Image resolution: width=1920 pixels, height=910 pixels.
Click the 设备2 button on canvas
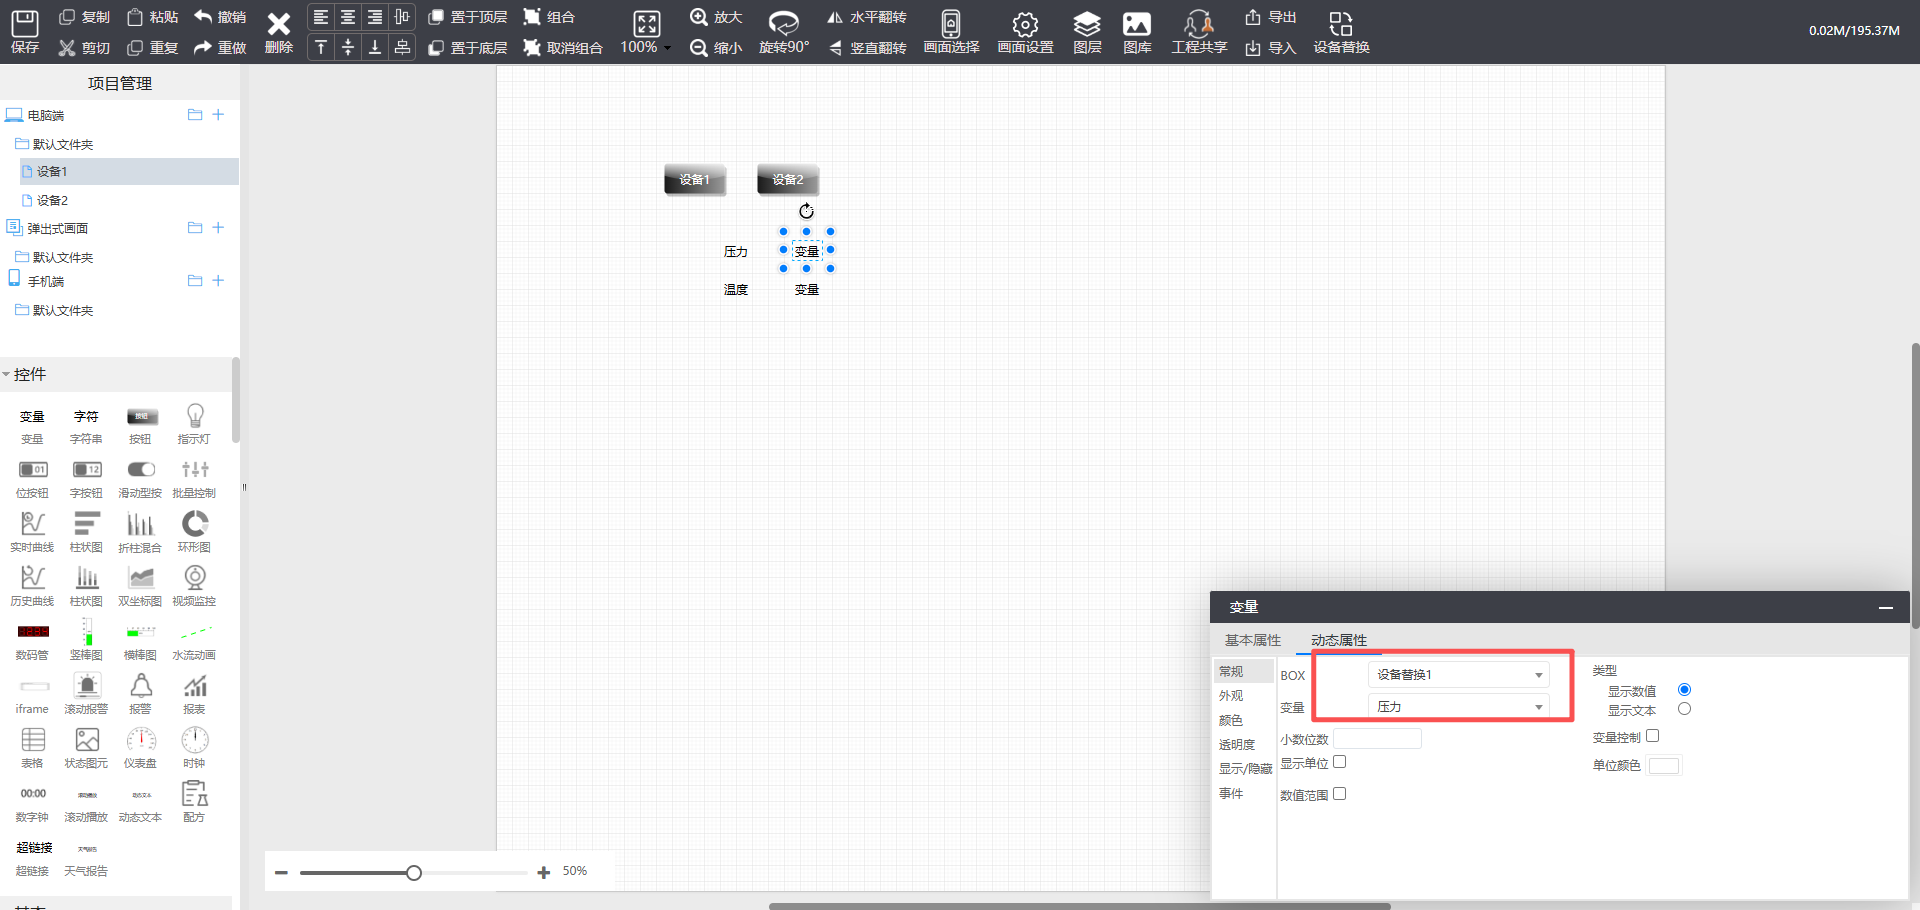tap(788, 180)
